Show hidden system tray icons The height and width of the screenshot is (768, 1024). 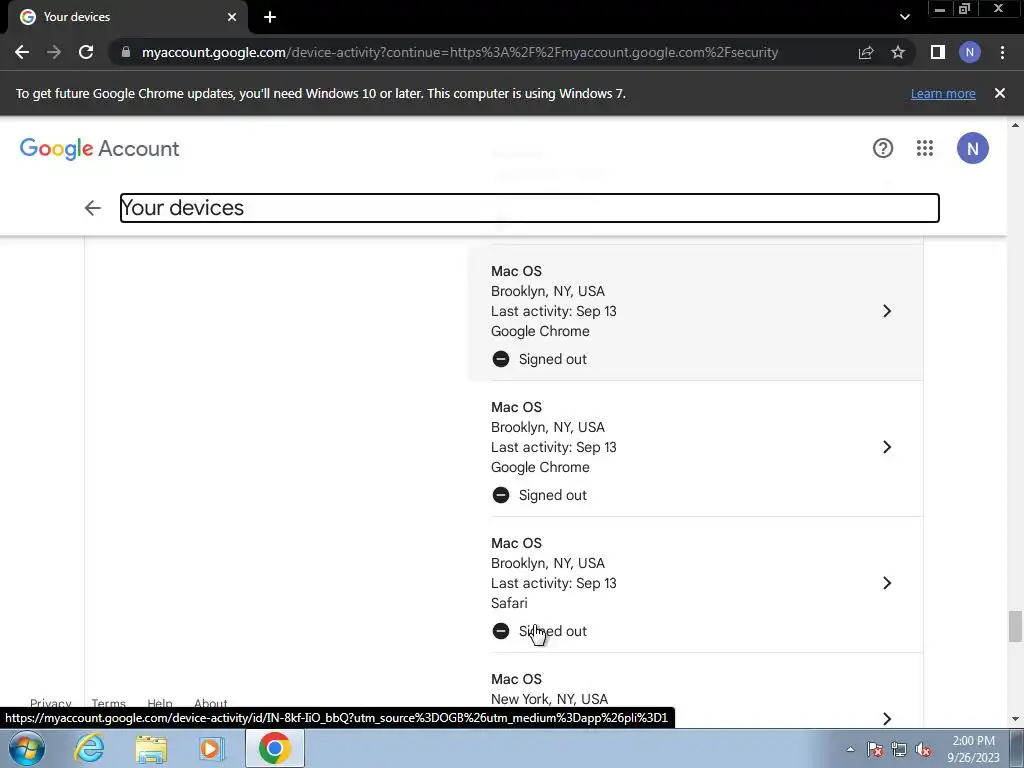tap(850, 749)
